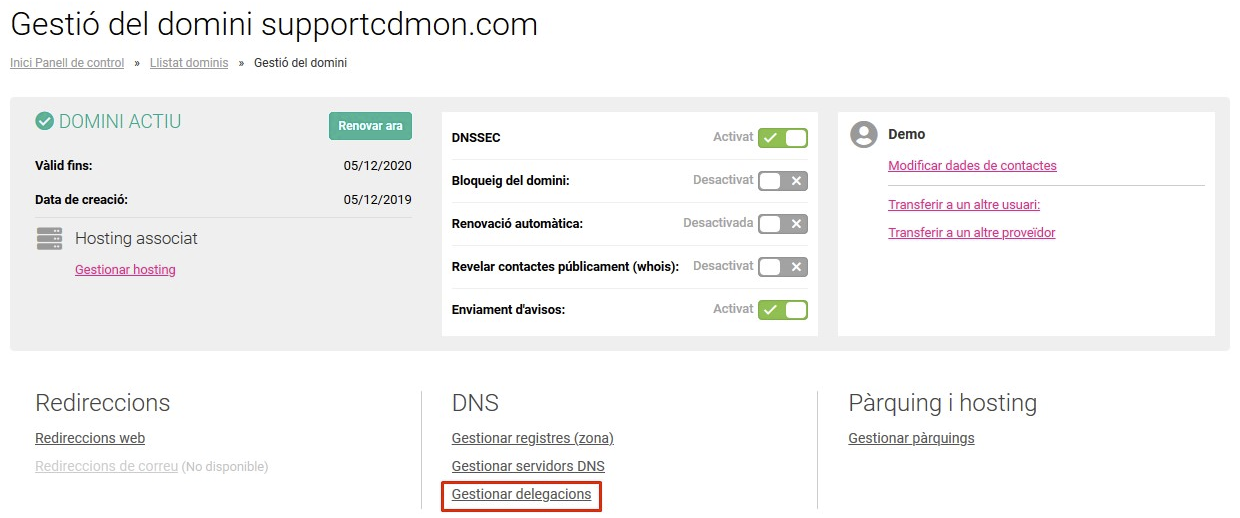This screenshot has width=1240, height=518.
Task: Go to Llistat dominis breadcrumb
Action: click(x=189, y=63)
